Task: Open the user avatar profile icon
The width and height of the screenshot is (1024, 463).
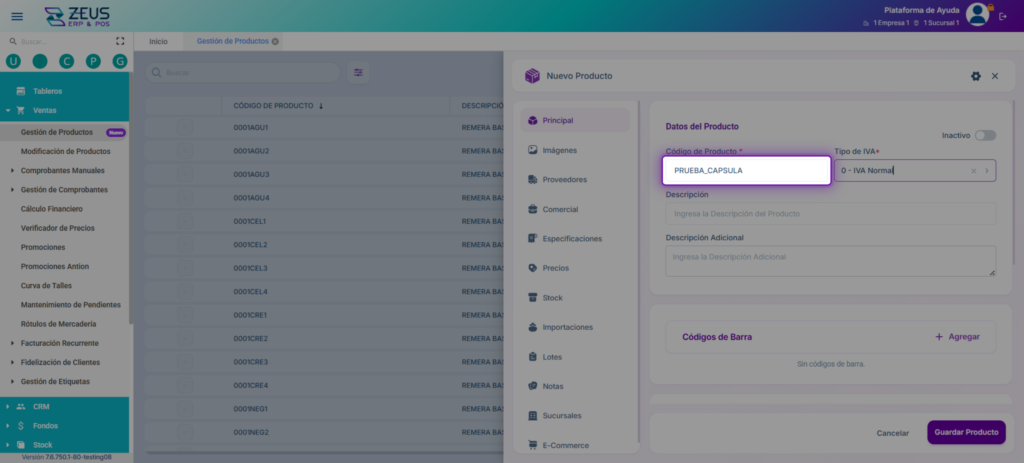Action: point(977,14)
